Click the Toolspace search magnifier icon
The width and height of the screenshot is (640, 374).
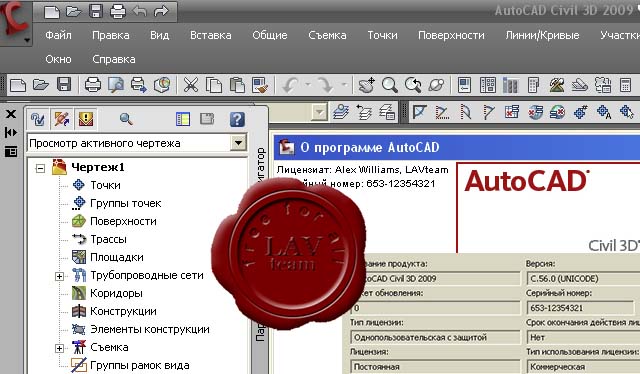coord(126,119)
